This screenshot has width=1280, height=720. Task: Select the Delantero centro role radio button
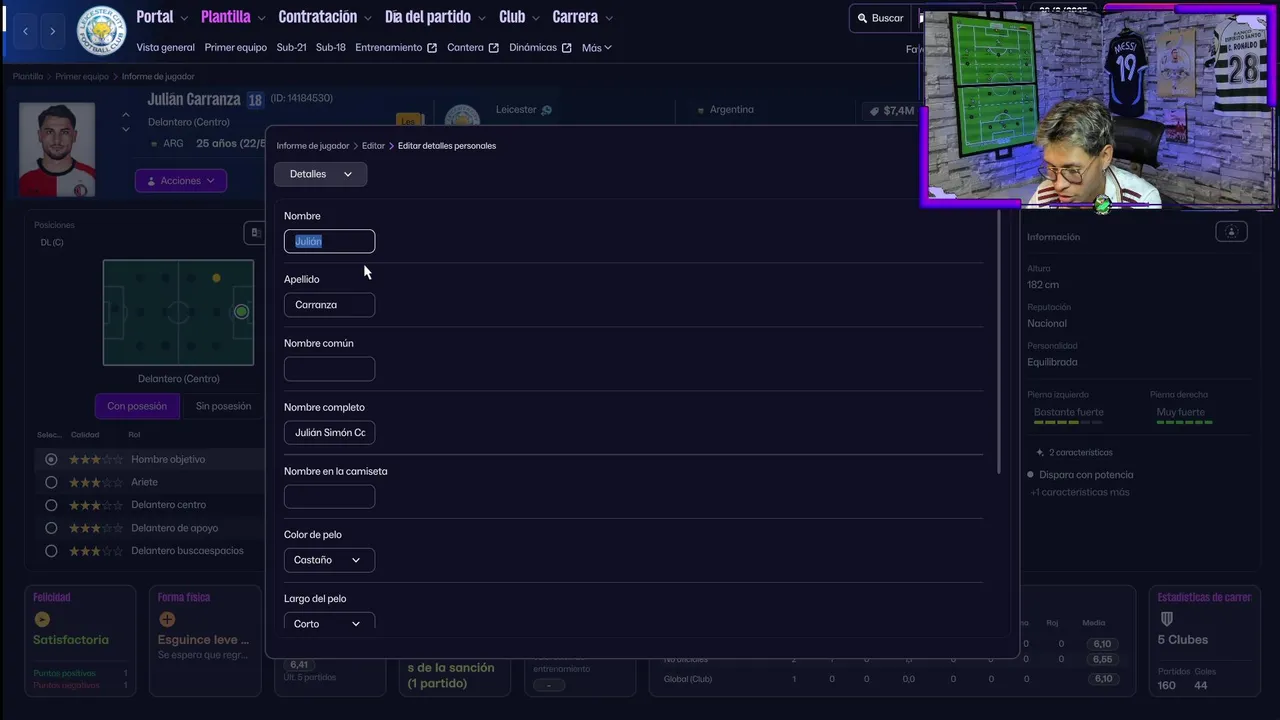[x=51, y=505]
